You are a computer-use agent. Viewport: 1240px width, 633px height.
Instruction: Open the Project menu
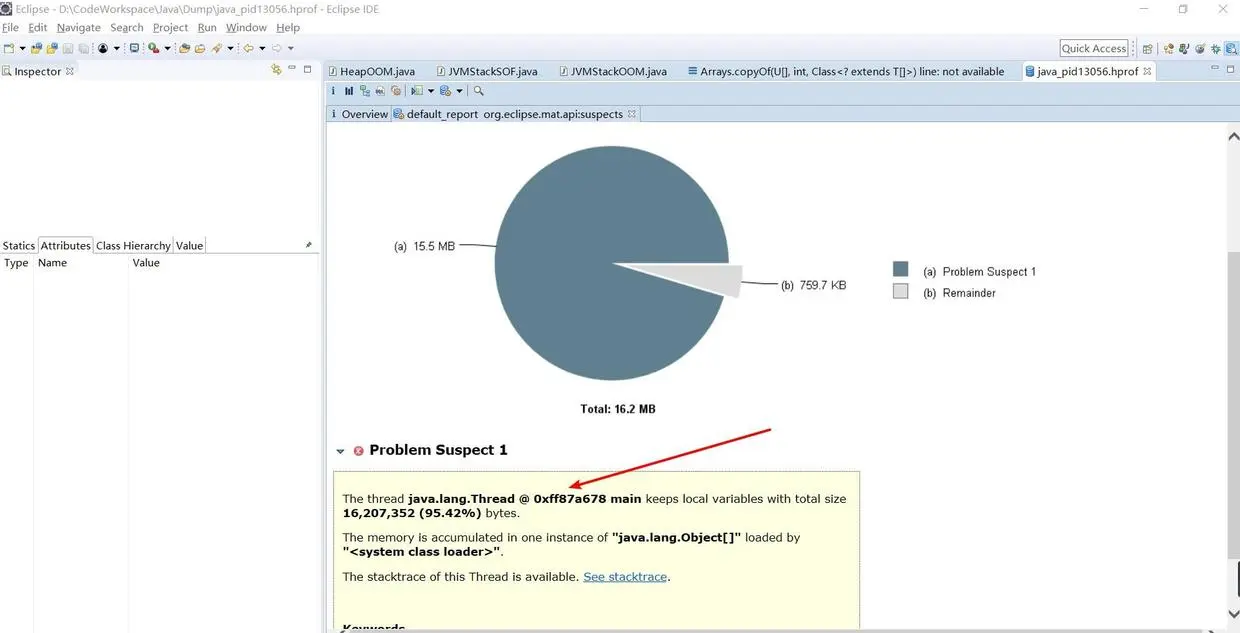click(x=170, y=28)
